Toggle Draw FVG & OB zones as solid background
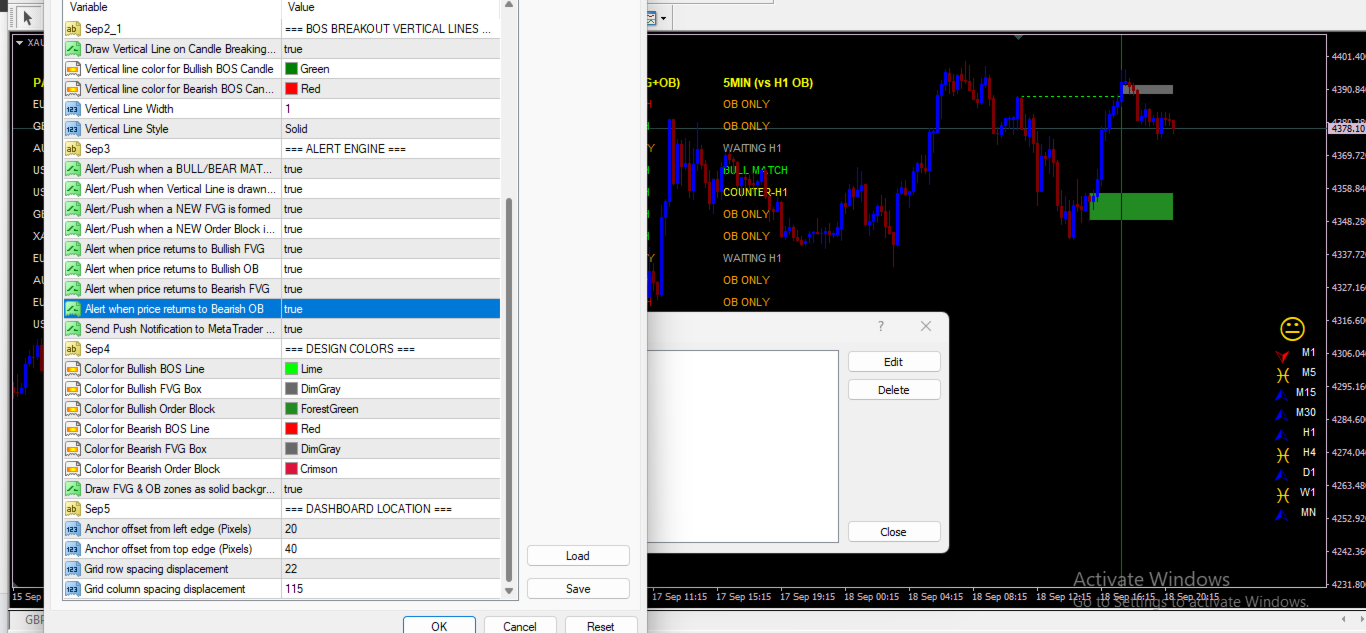The width and height of the screenshot is (1366, 633). tap(391, 489)
